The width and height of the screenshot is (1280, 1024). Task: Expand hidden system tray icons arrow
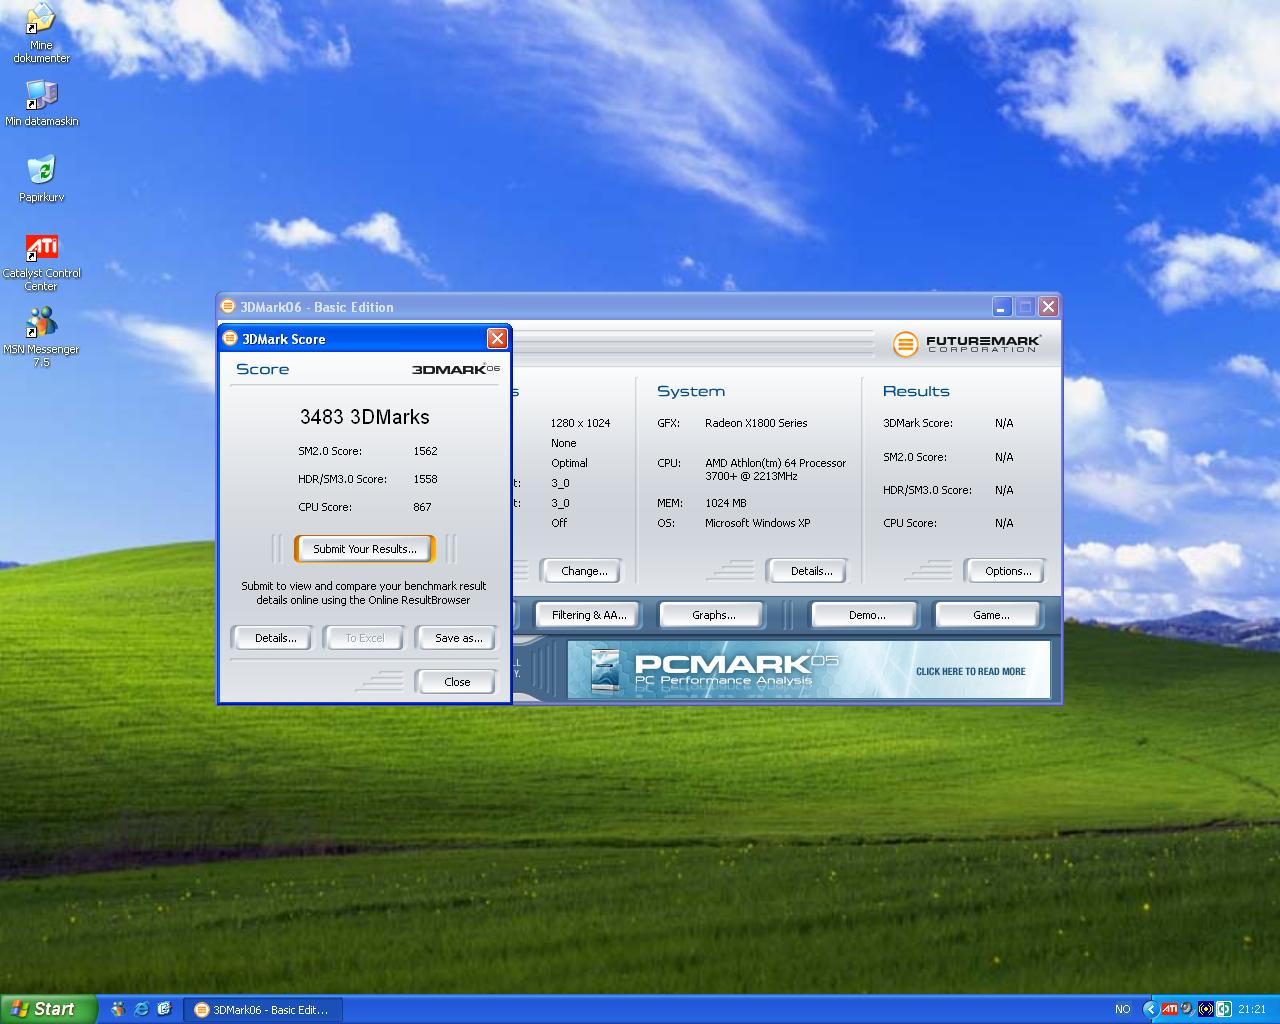[1150, 1010]
